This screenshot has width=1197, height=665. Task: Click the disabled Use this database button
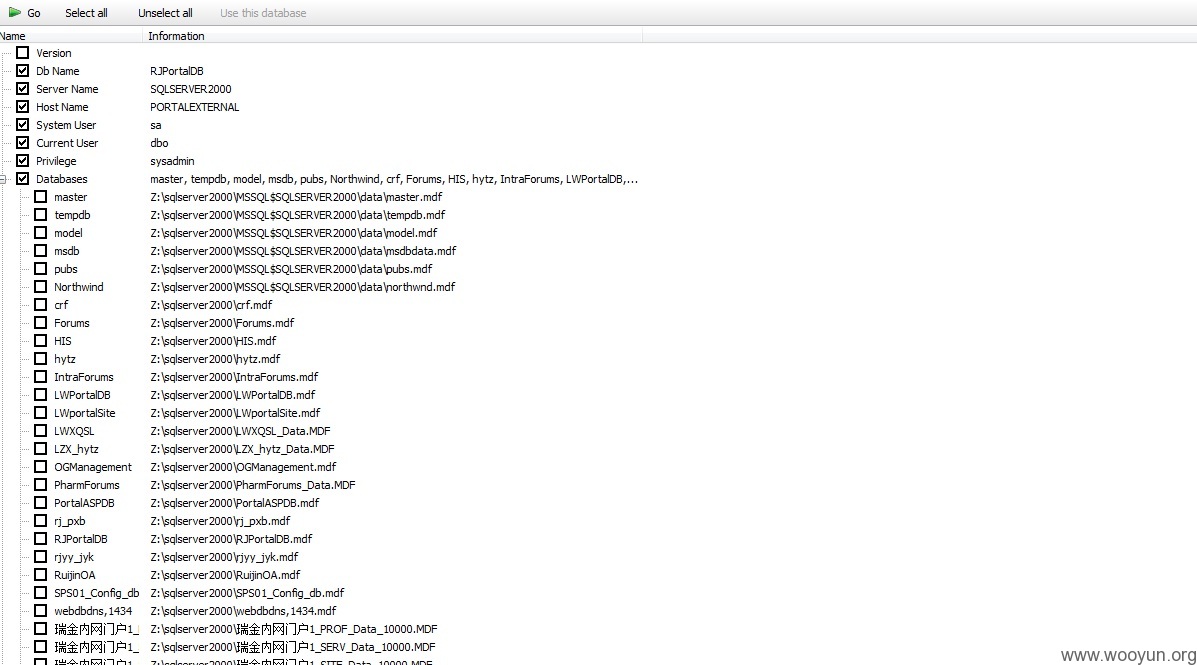click(x=263, y=13)
